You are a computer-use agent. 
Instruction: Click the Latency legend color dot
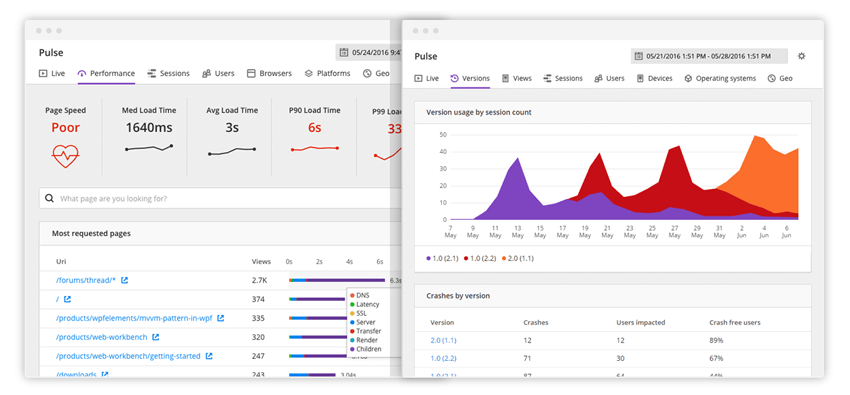pyautogui.click(x=352, y=305)
